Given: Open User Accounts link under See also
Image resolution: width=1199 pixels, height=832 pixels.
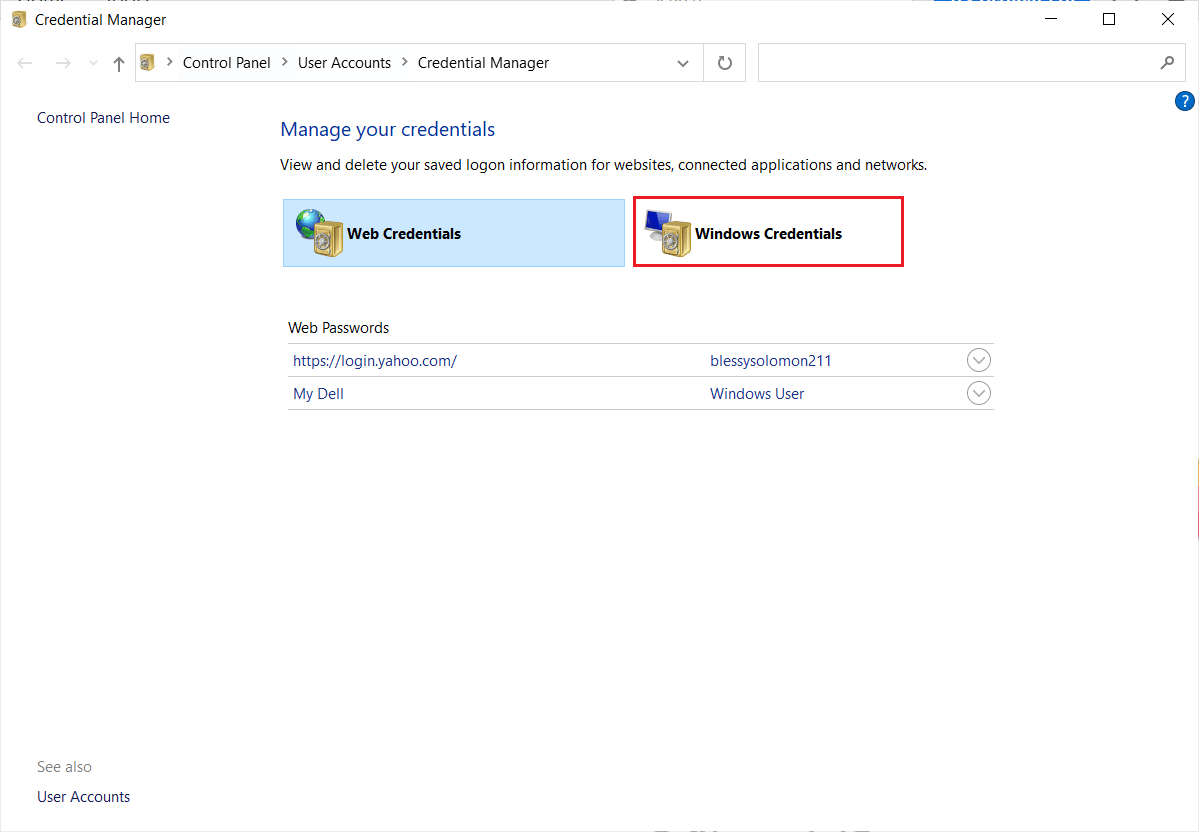Looking at the screenshot, I should tap(83, 797).
